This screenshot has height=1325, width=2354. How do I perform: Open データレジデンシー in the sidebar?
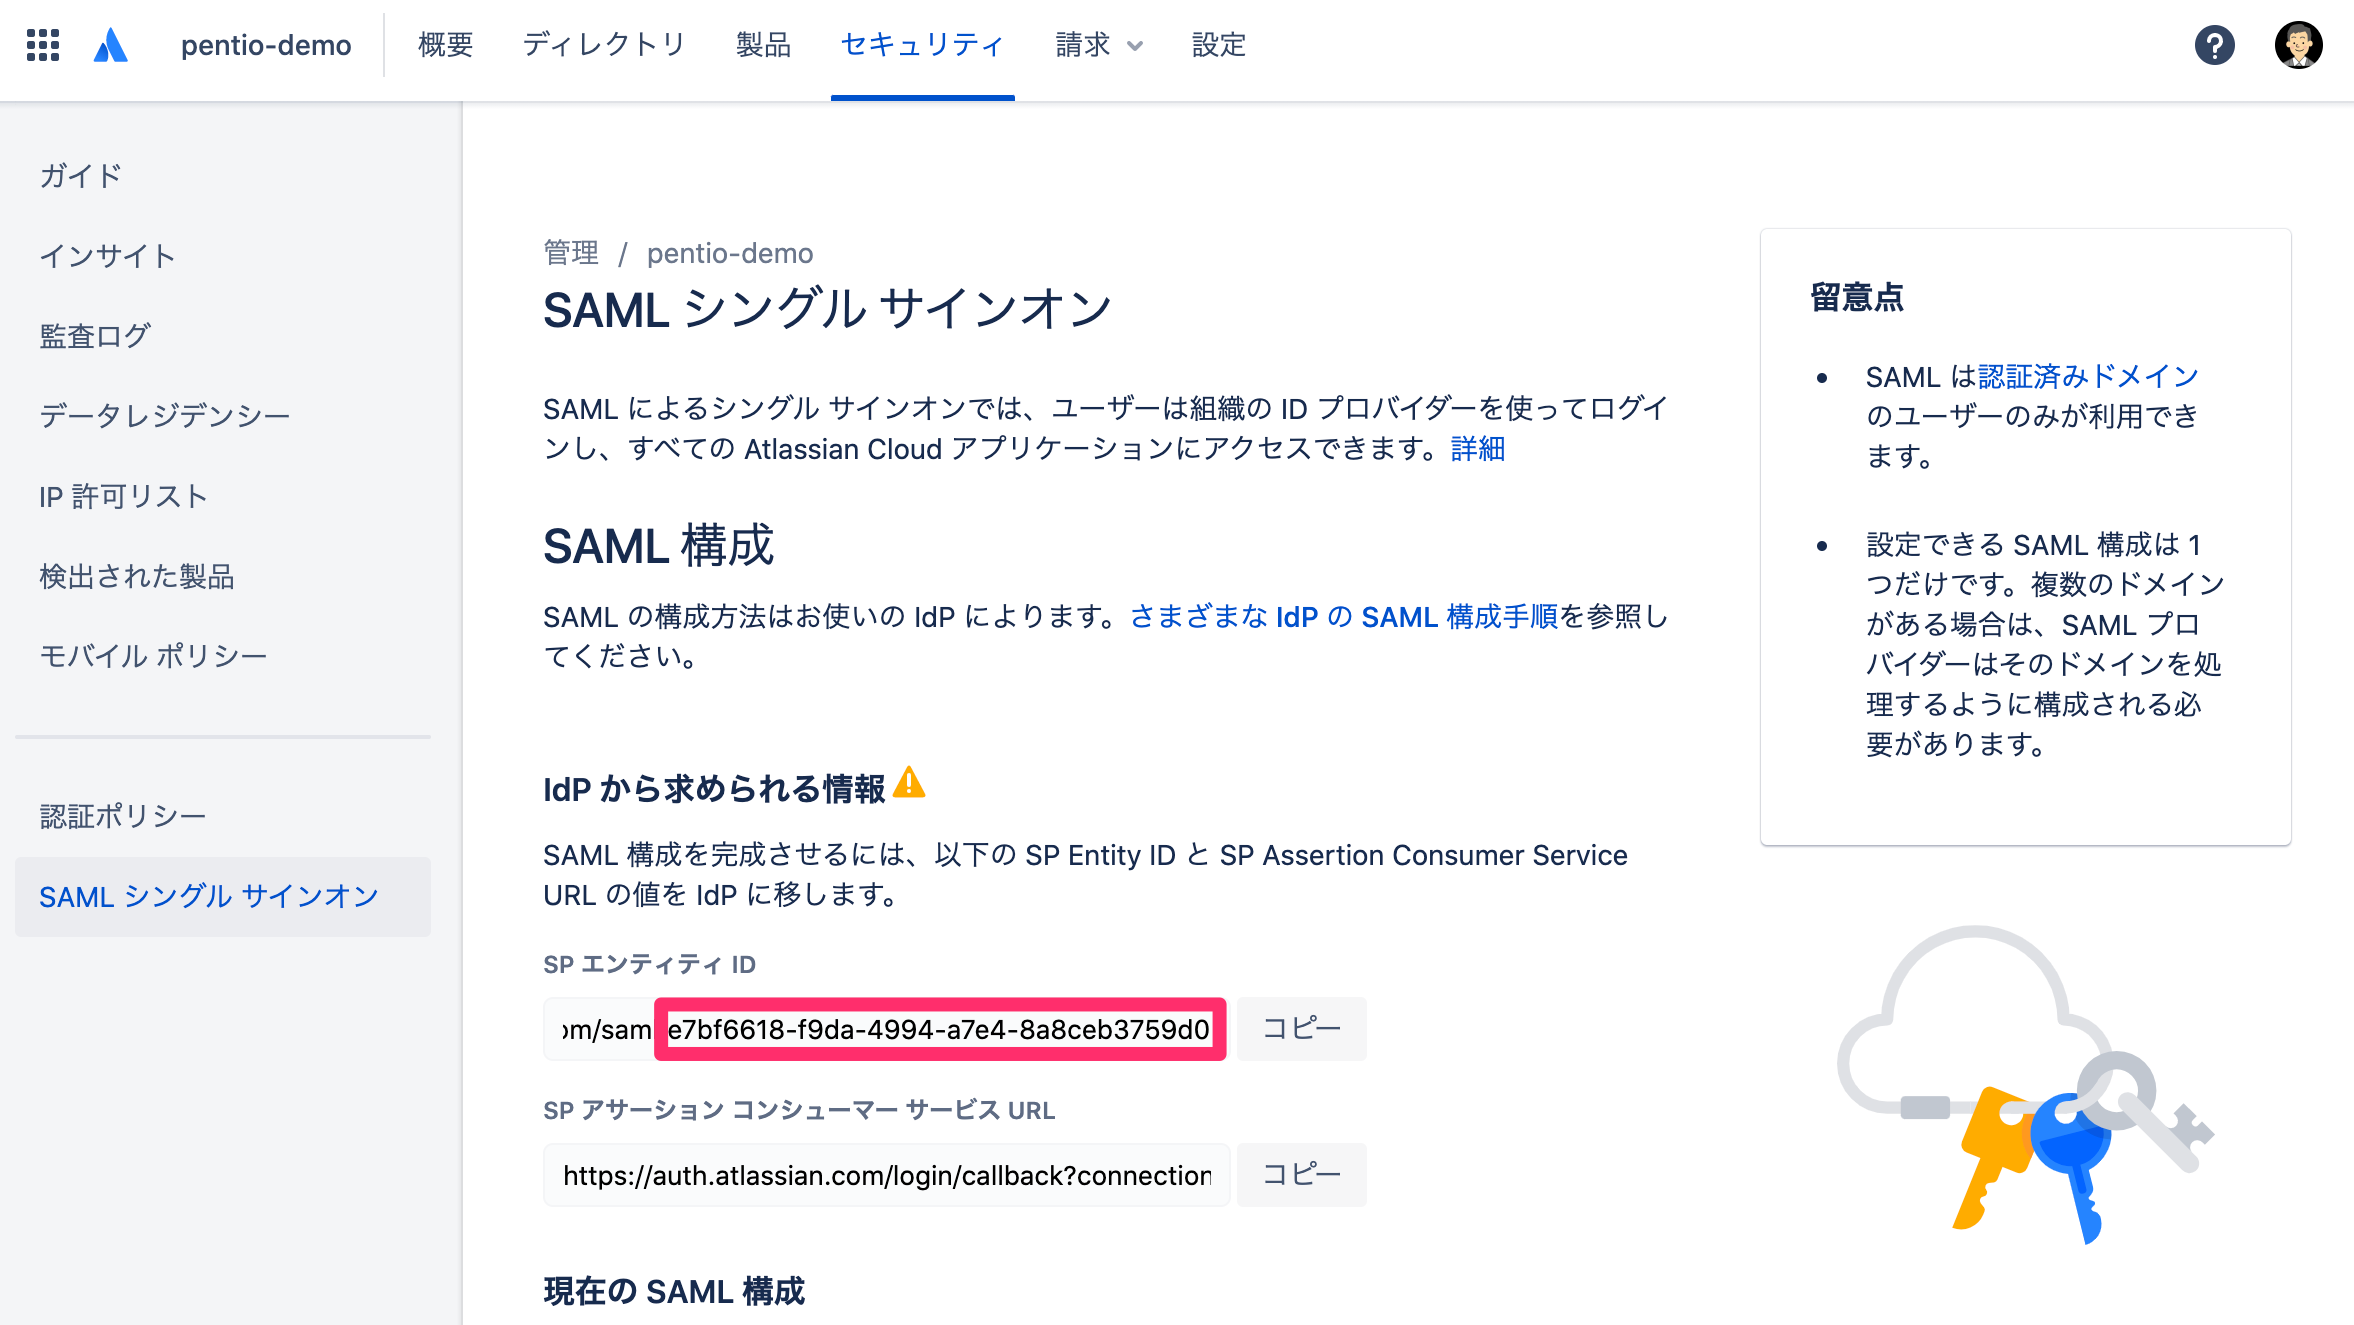pyautogui.click(x=223, y=416)
